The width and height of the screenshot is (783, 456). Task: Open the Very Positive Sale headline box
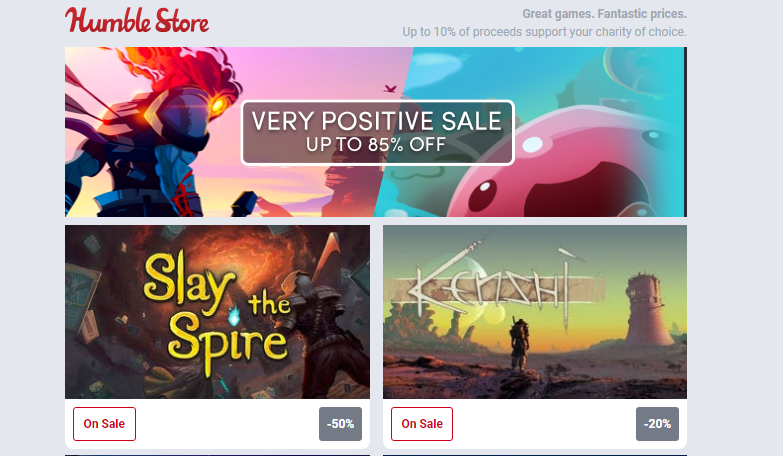(x=378, y=132)
